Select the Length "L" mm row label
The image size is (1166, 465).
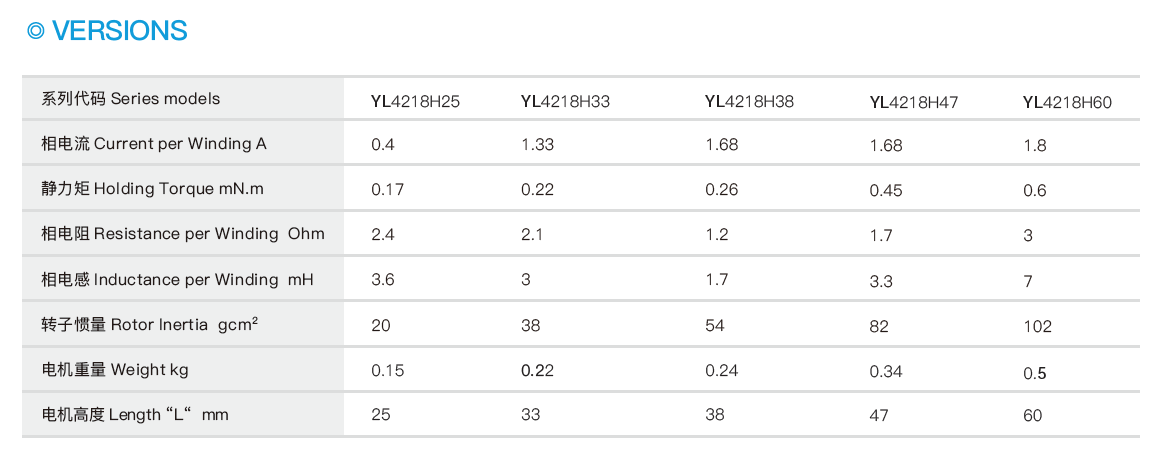click(x=134, y=415)
